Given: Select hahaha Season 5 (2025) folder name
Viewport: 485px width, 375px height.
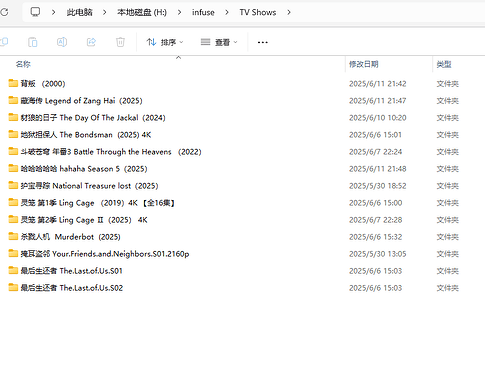Looking at the screenshot, I should 84,169.
